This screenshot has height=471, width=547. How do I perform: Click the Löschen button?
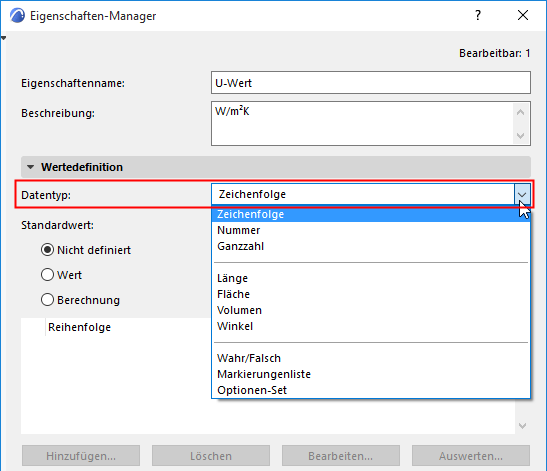211,456
